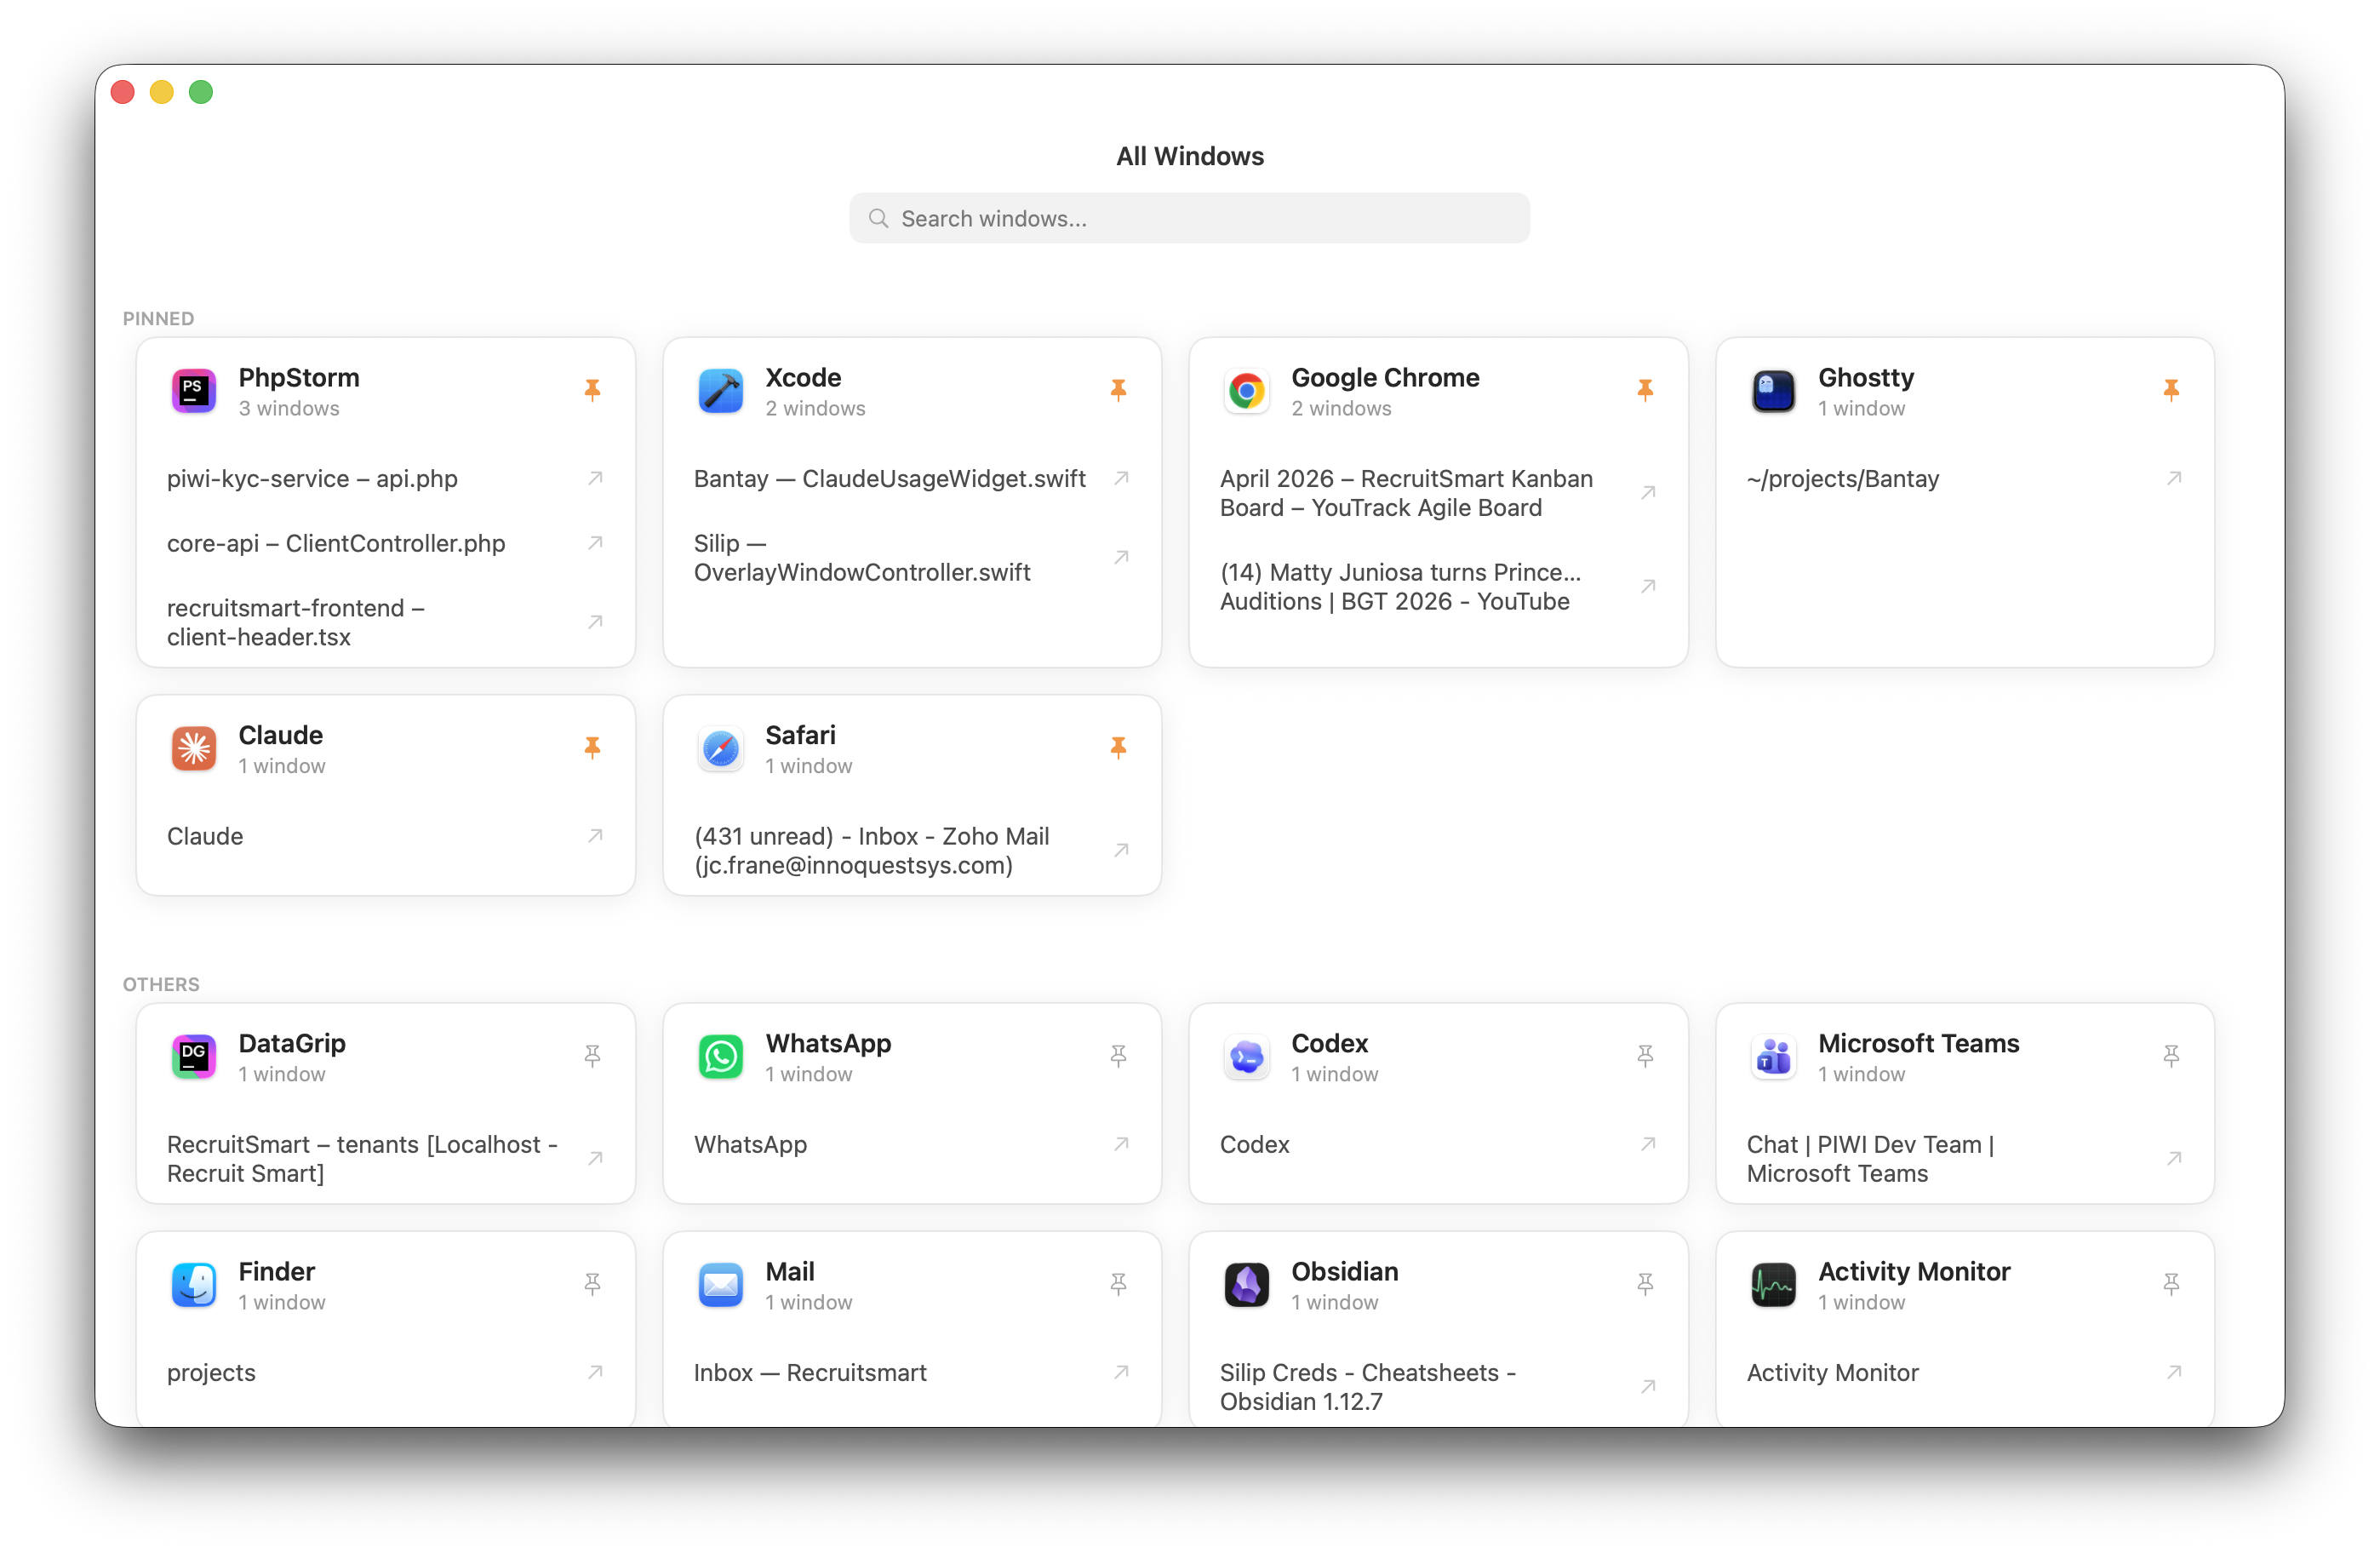Open arrow for Matty Juniosa YouTube window
Screen dimensions: 2380x1553
(x=1648, y=587)
